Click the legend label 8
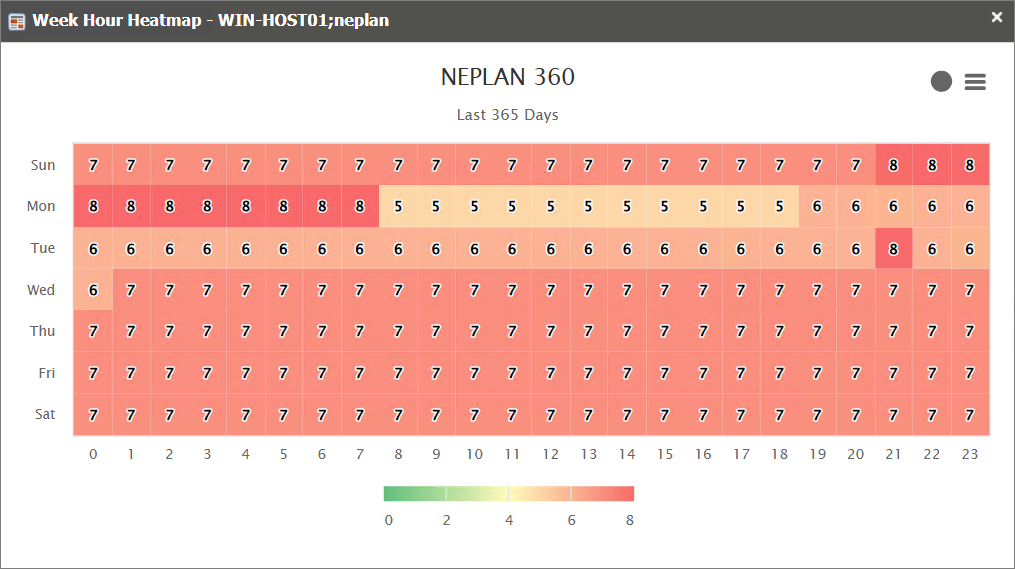1015x569 pixels. point(630,520)
